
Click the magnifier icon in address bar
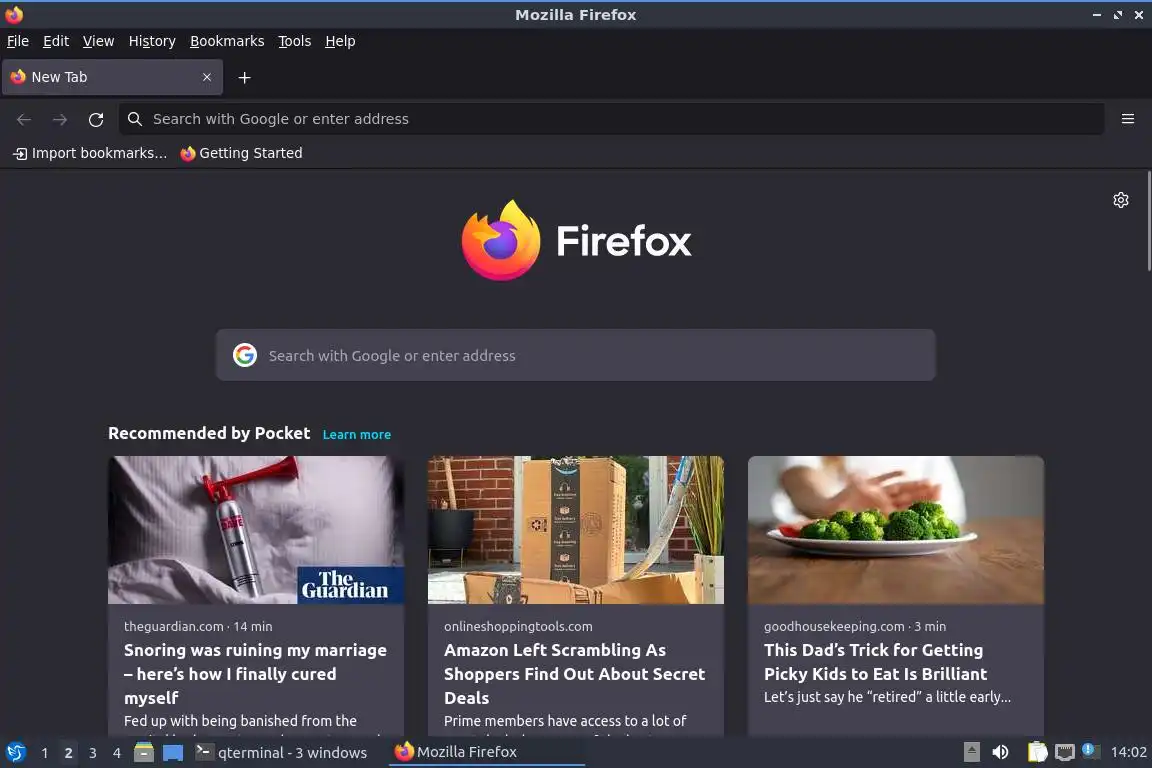pos(134,119)
